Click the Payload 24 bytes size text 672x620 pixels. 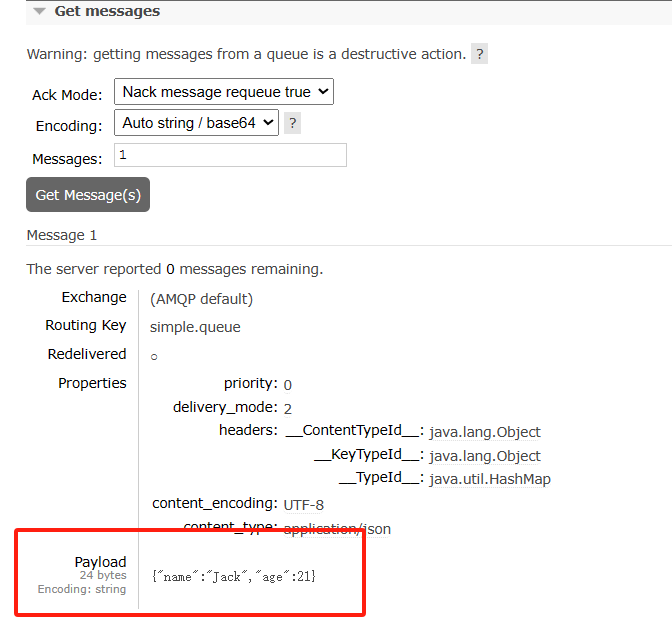[103, 576]
